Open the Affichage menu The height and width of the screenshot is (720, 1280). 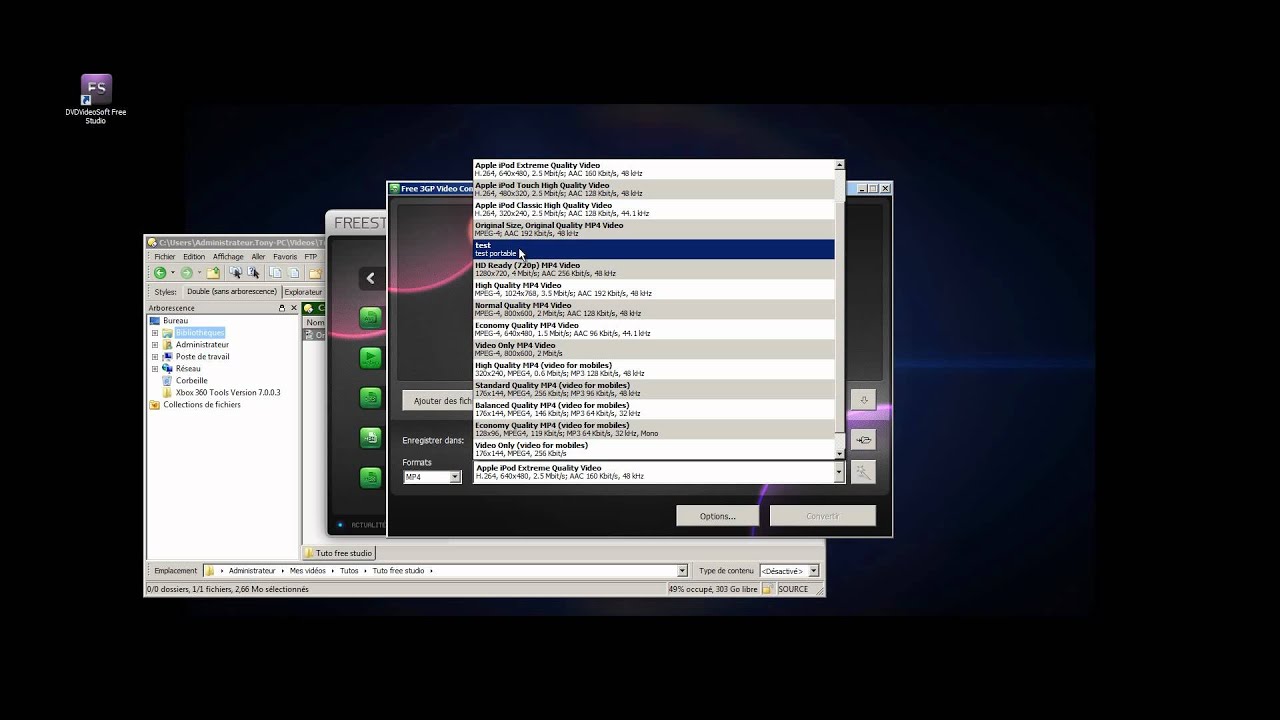(228, 257)
